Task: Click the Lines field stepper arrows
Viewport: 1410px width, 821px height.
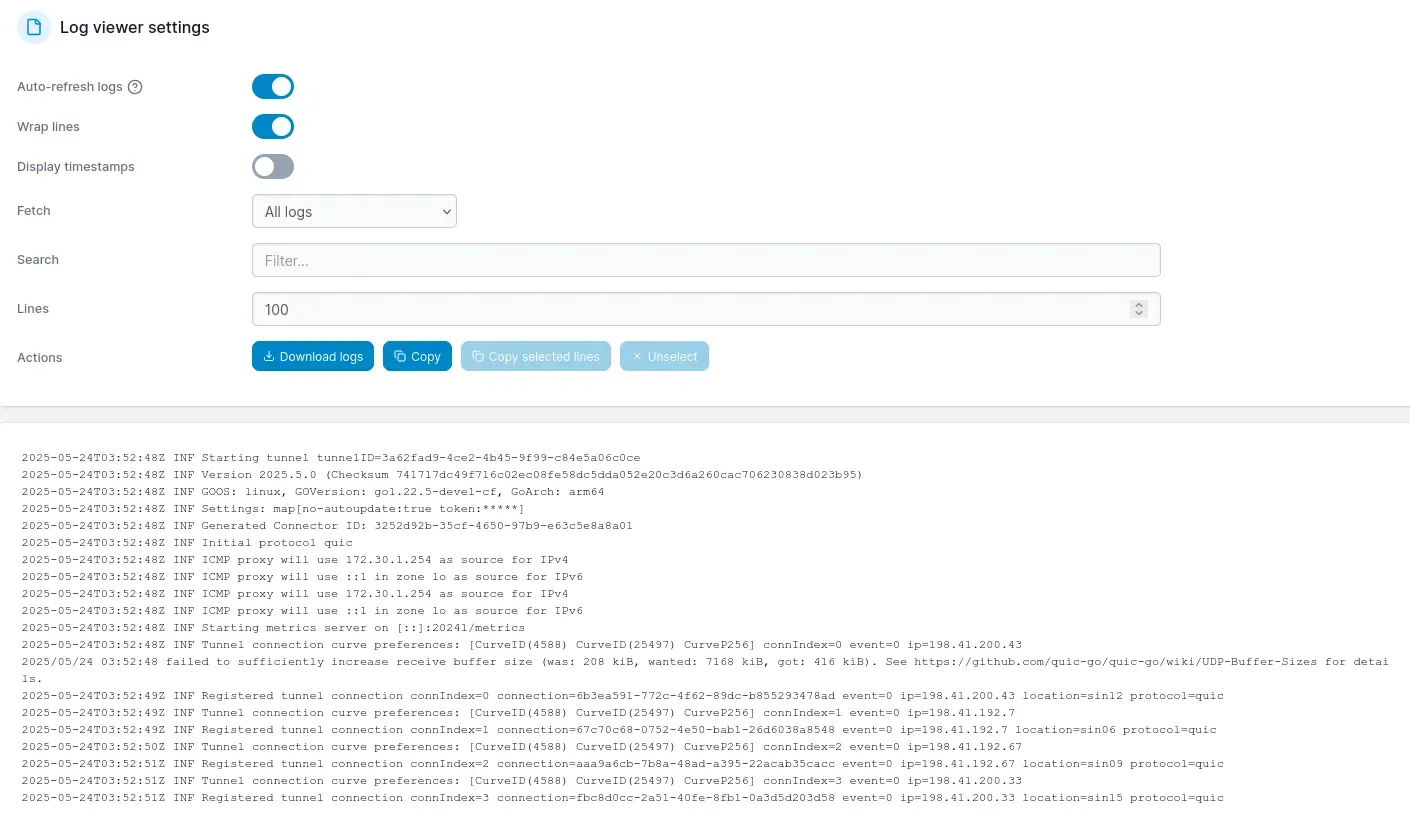Action: (x=1138, y=309)
